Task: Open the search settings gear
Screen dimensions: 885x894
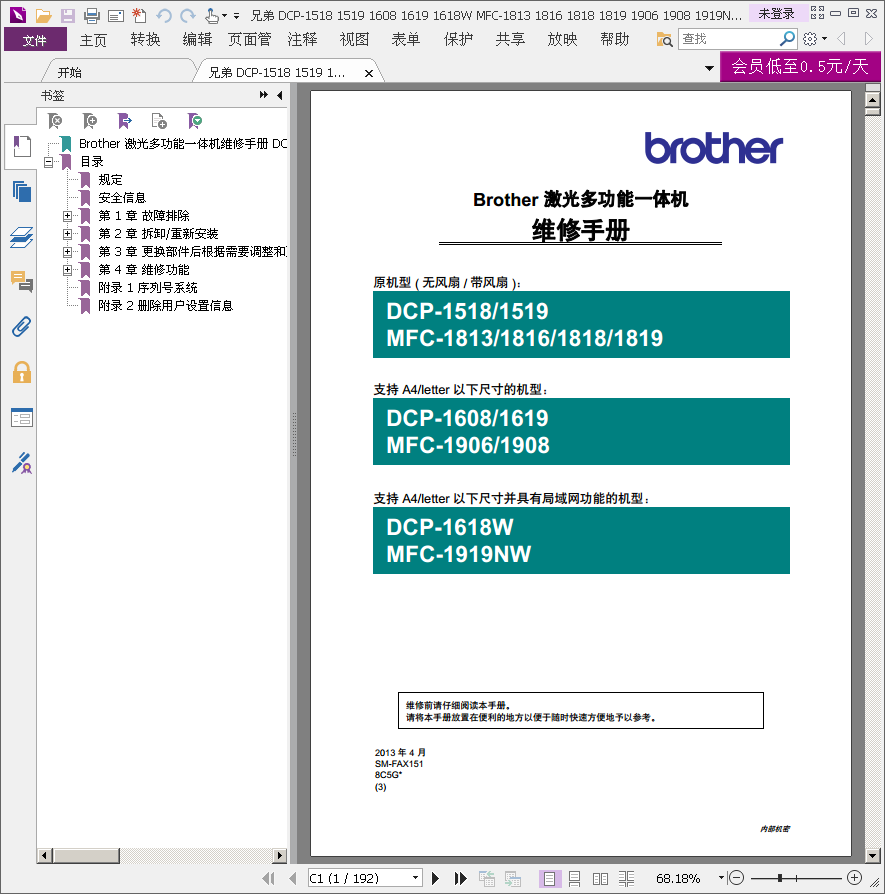Action: tap(810, 39)
